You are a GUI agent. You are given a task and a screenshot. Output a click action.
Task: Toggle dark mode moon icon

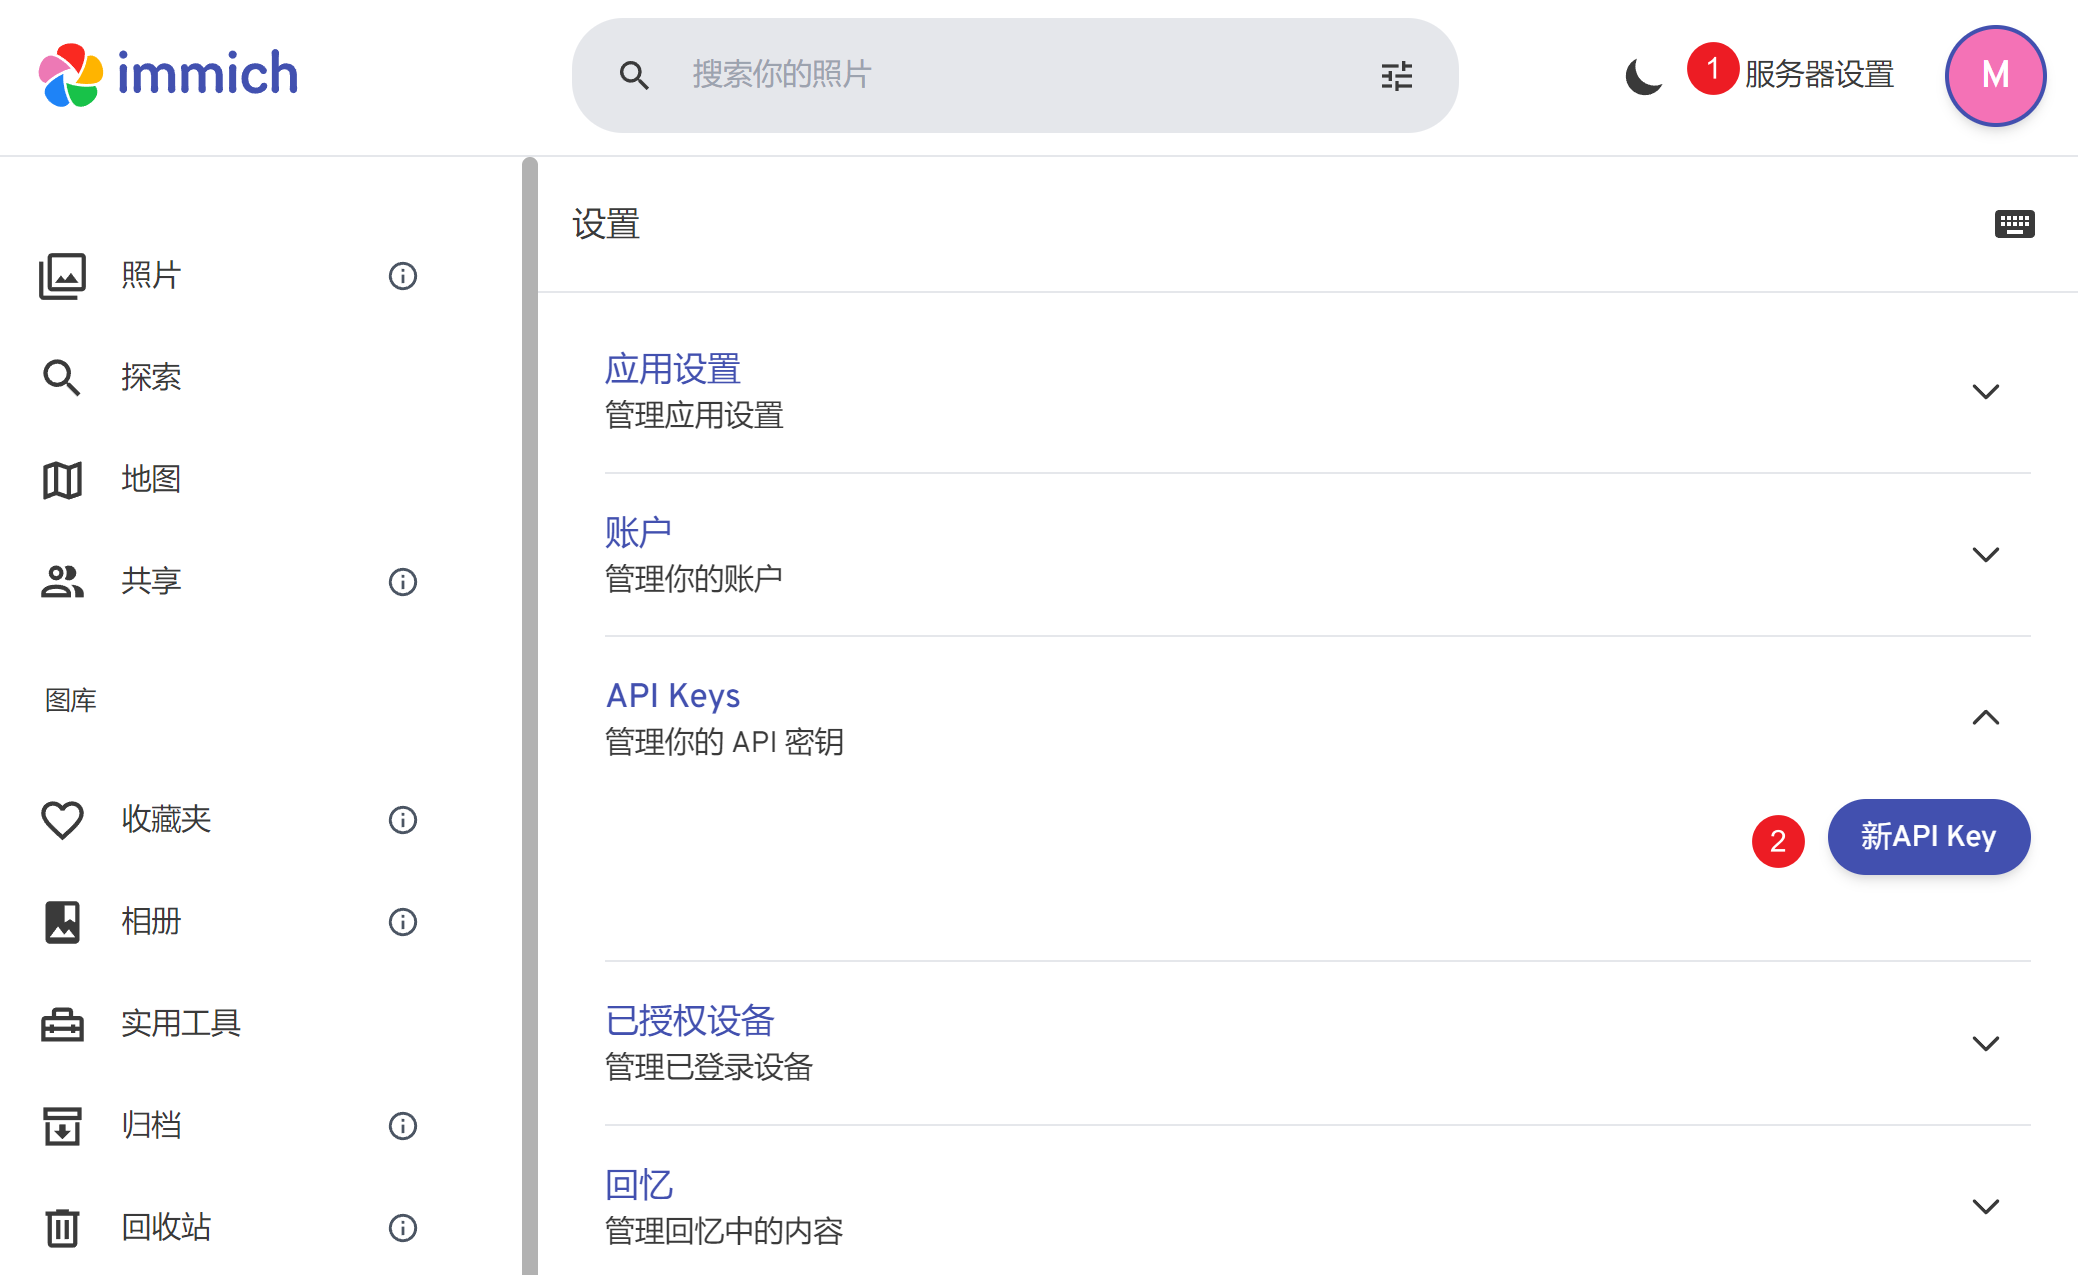1643,75
